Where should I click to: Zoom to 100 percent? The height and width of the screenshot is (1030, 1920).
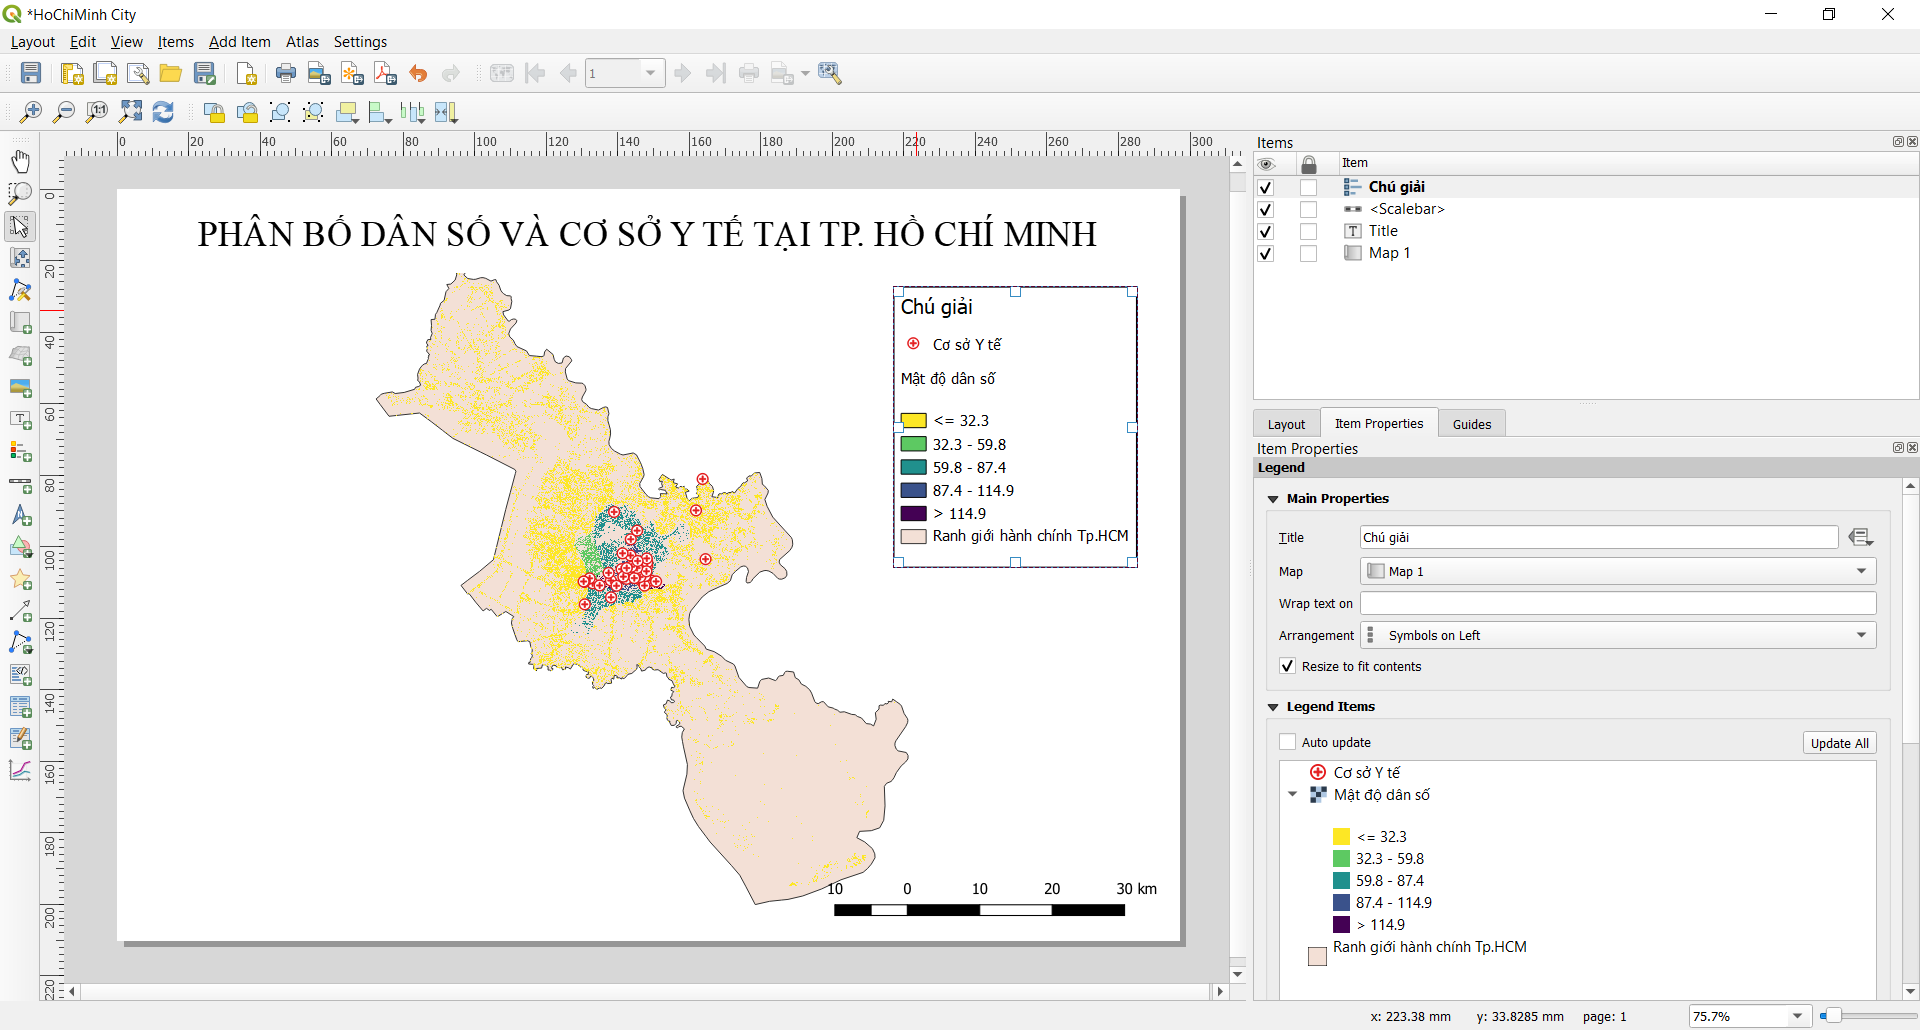pos(97,112)
